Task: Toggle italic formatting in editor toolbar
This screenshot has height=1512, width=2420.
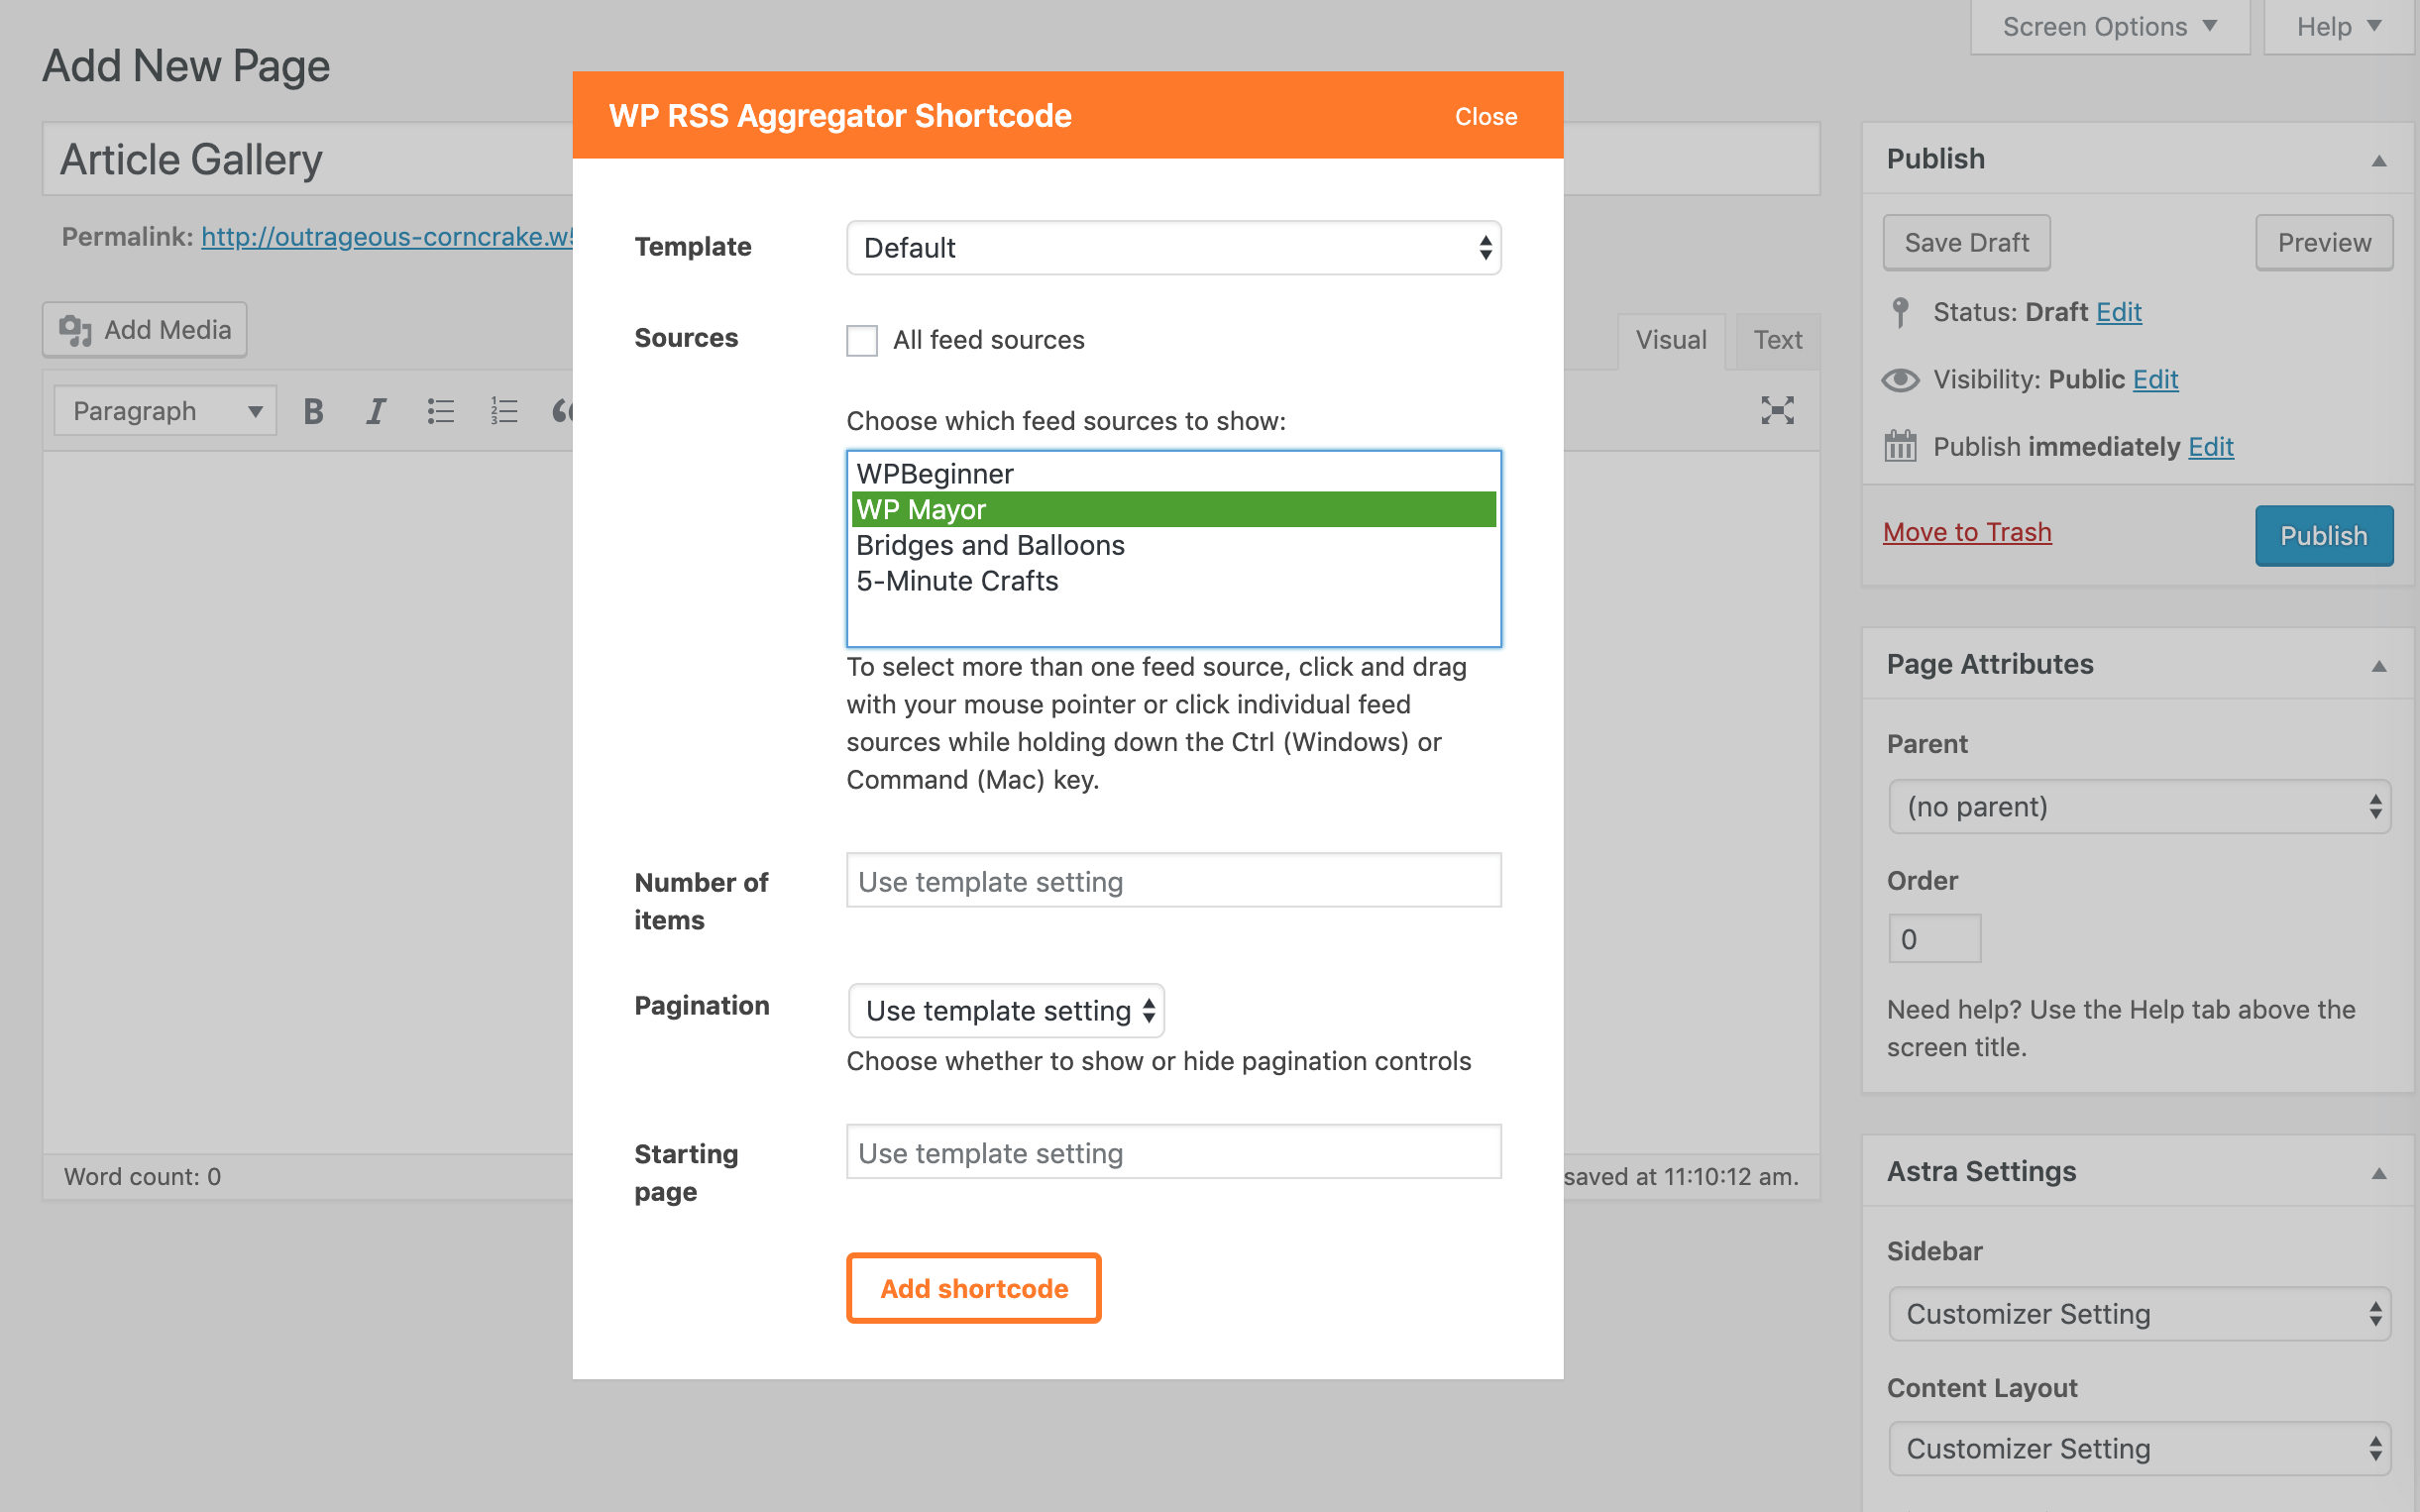Action: click(376, 411)
